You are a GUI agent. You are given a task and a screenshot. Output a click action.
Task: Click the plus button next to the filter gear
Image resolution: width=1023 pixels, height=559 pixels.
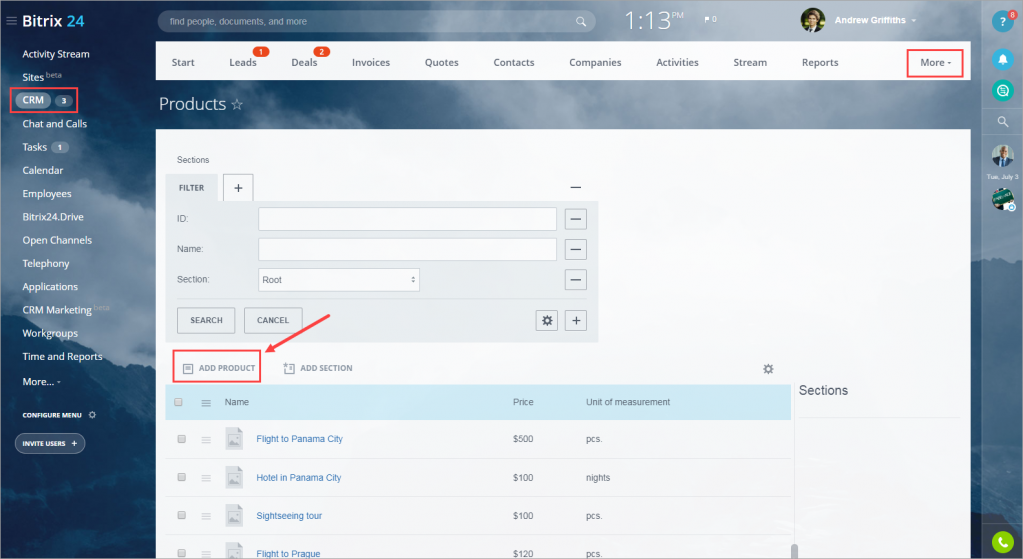575,320
